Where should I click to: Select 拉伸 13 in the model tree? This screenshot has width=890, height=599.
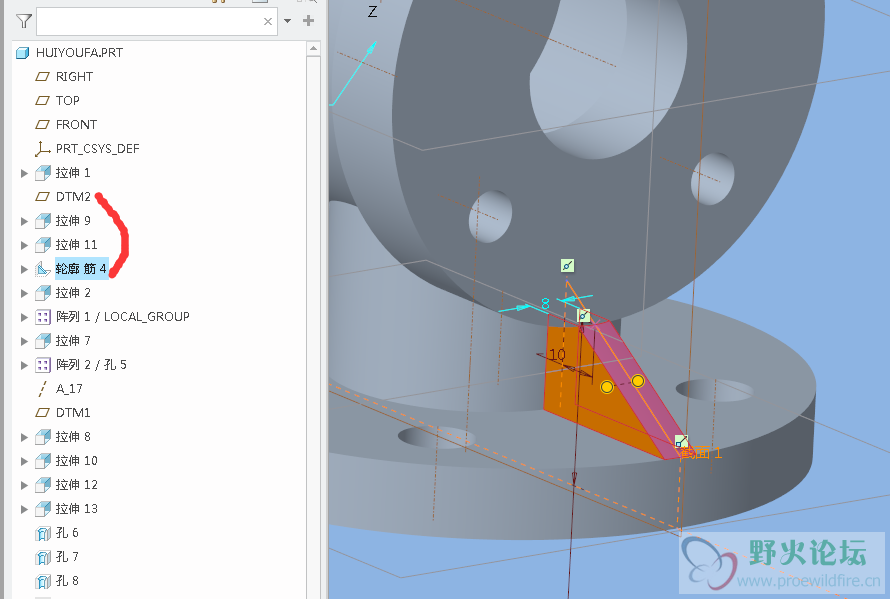[76, 509]
